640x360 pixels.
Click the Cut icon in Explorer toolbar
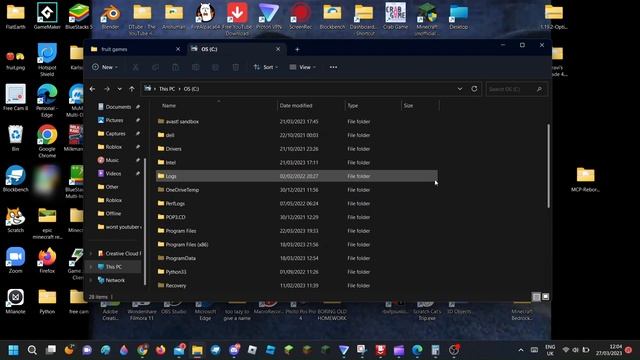(x=136, y=67)
